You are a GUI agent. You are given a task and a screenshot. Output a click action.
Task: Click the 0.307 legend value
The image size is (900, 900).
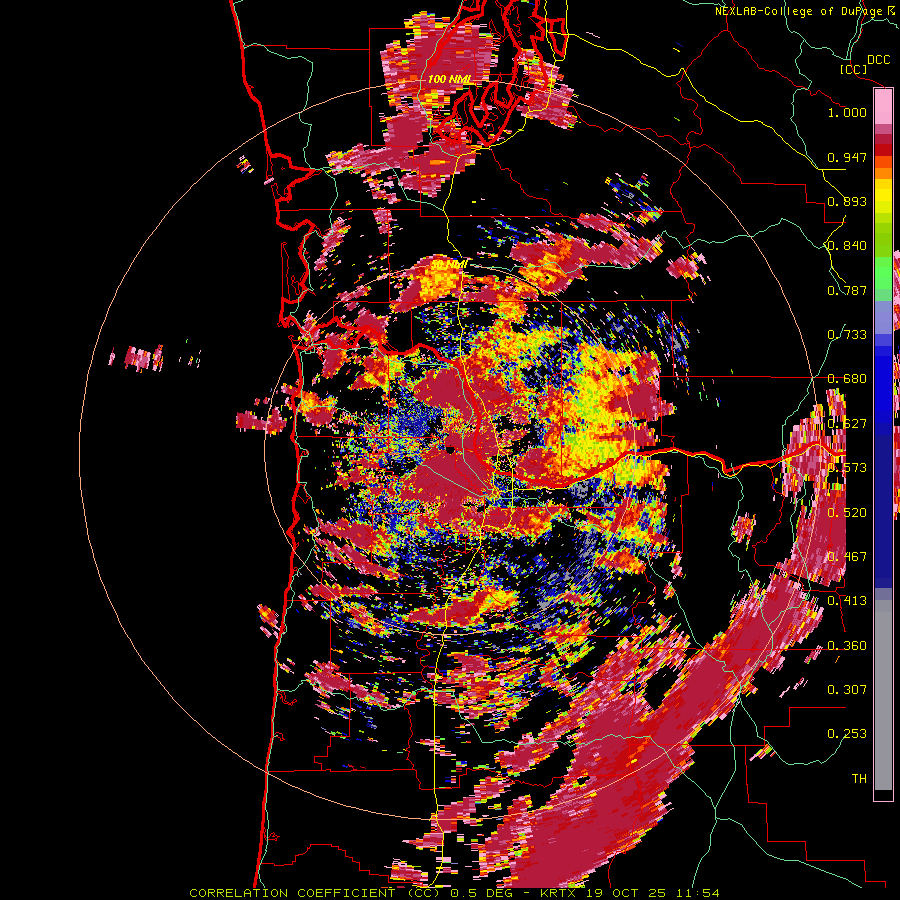(x=847, y=690)
